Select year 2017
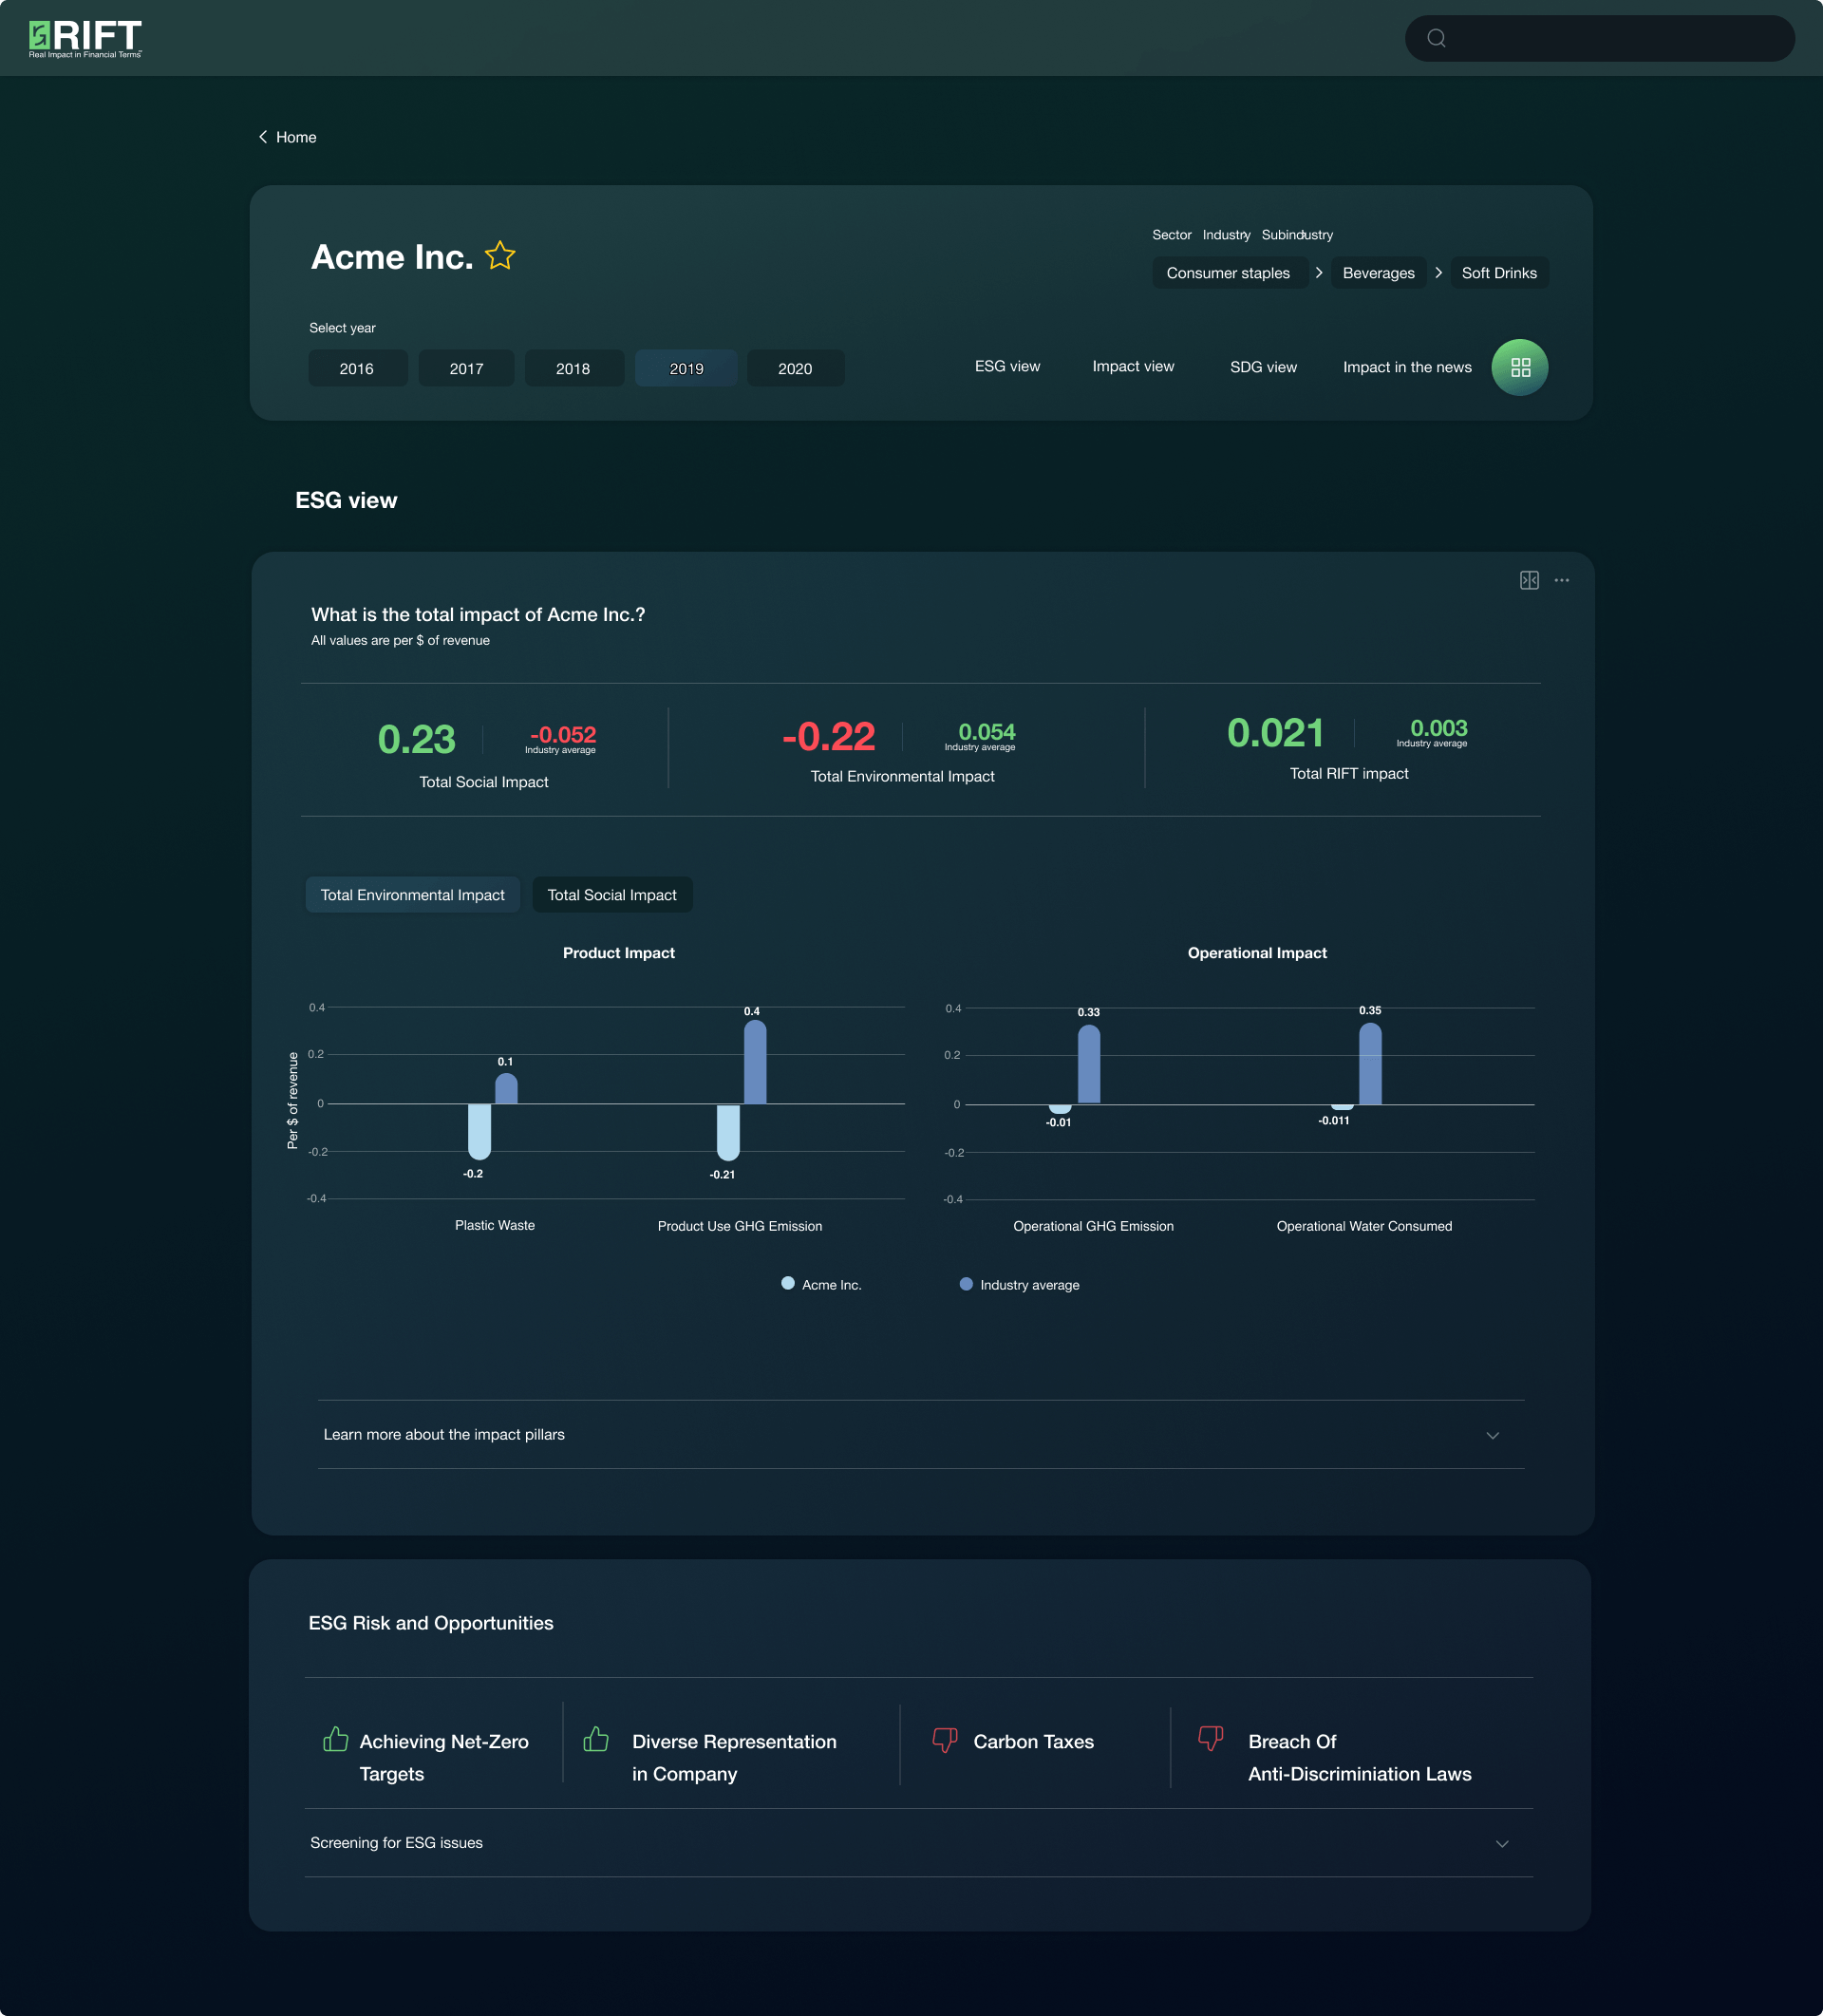Image resolution: width=1823 pixels, height=2016 pixels. click(x=466, y=368)
